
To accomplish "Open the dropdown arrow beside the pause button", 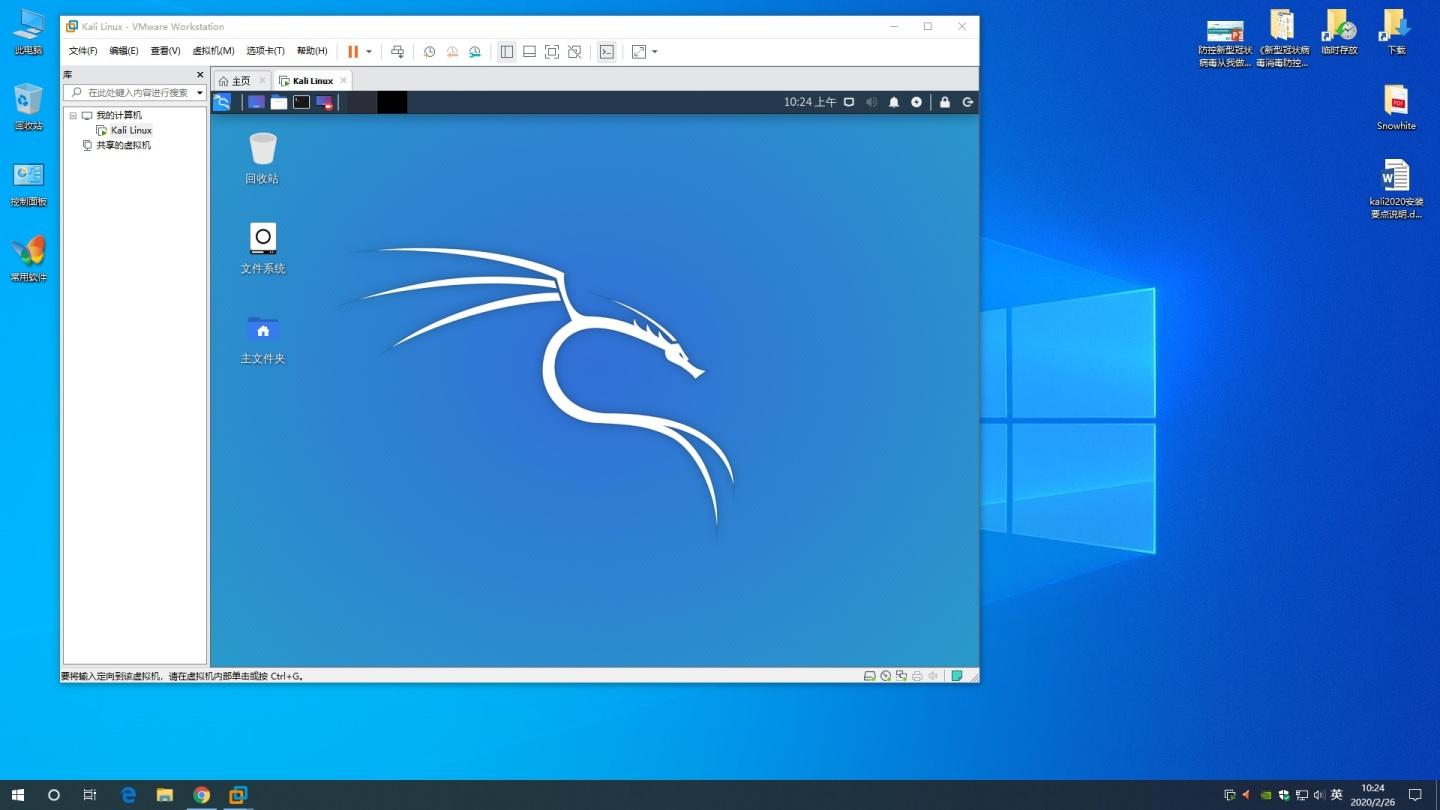I will (369, 51).
